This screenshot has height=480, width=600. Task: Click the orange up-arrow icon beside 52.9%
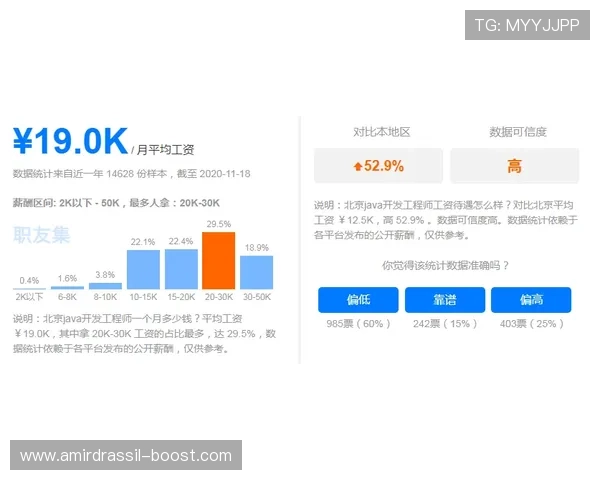358,166
